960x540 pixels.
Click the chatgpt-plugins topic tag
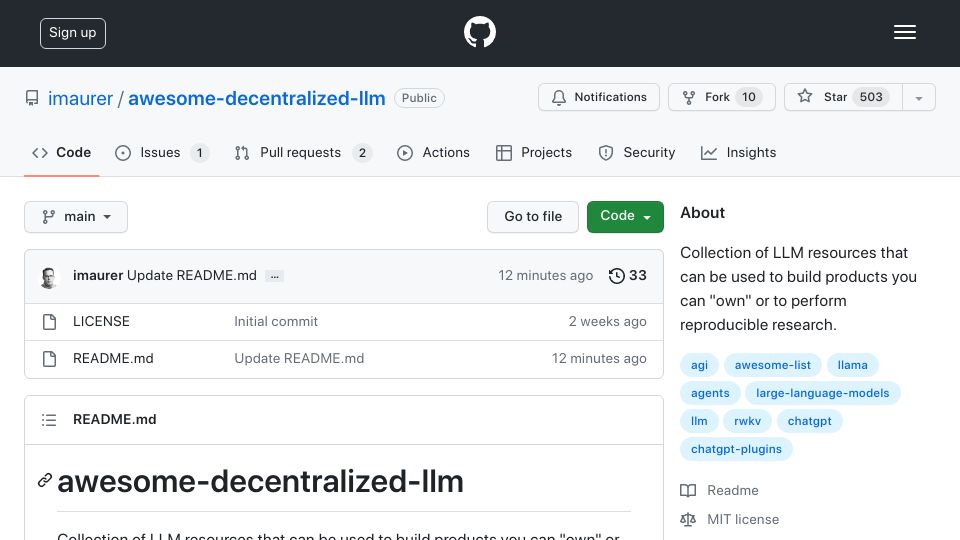[736, 449]
